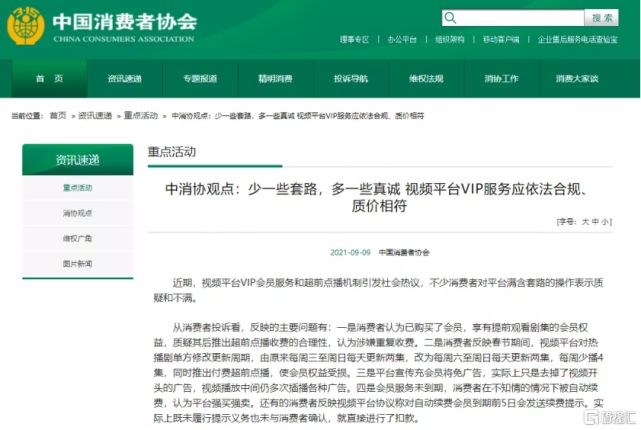The width and height of the screenshot is (641, 430).
Task: Click the article title in breadcrumb trail
Action: point(298,116)
